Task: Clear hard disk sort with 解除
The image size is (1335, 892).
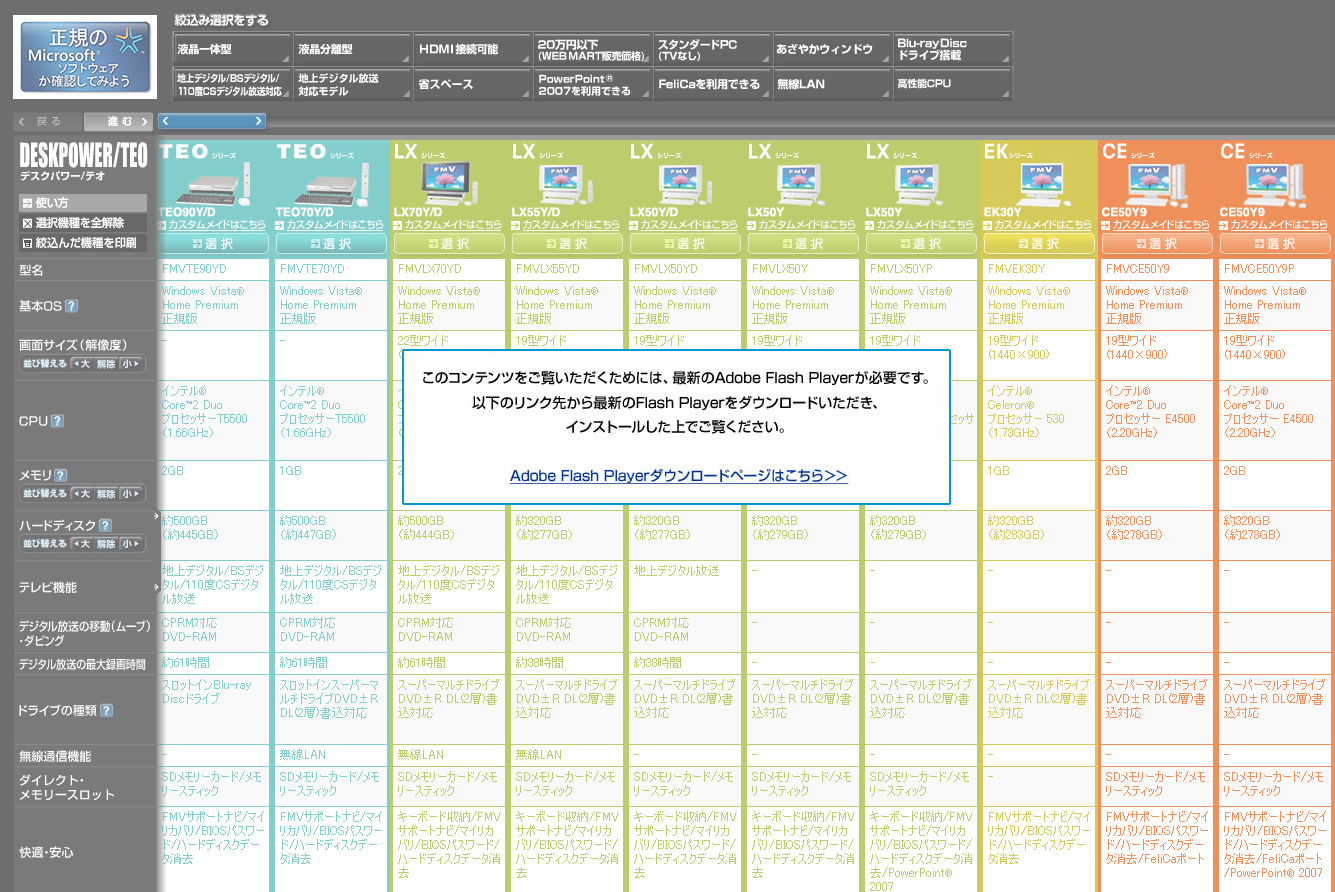Action: (106, 544)
